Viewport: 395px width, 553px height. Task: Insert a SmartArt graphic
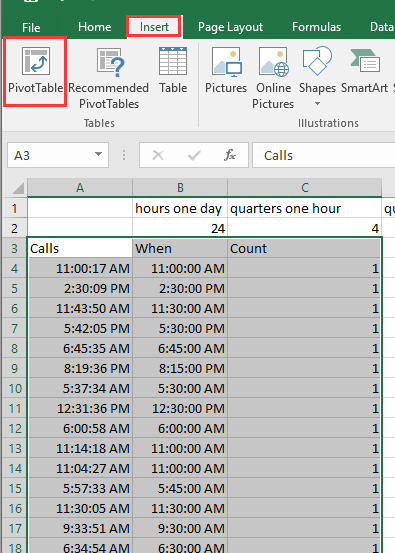[364, 71]
